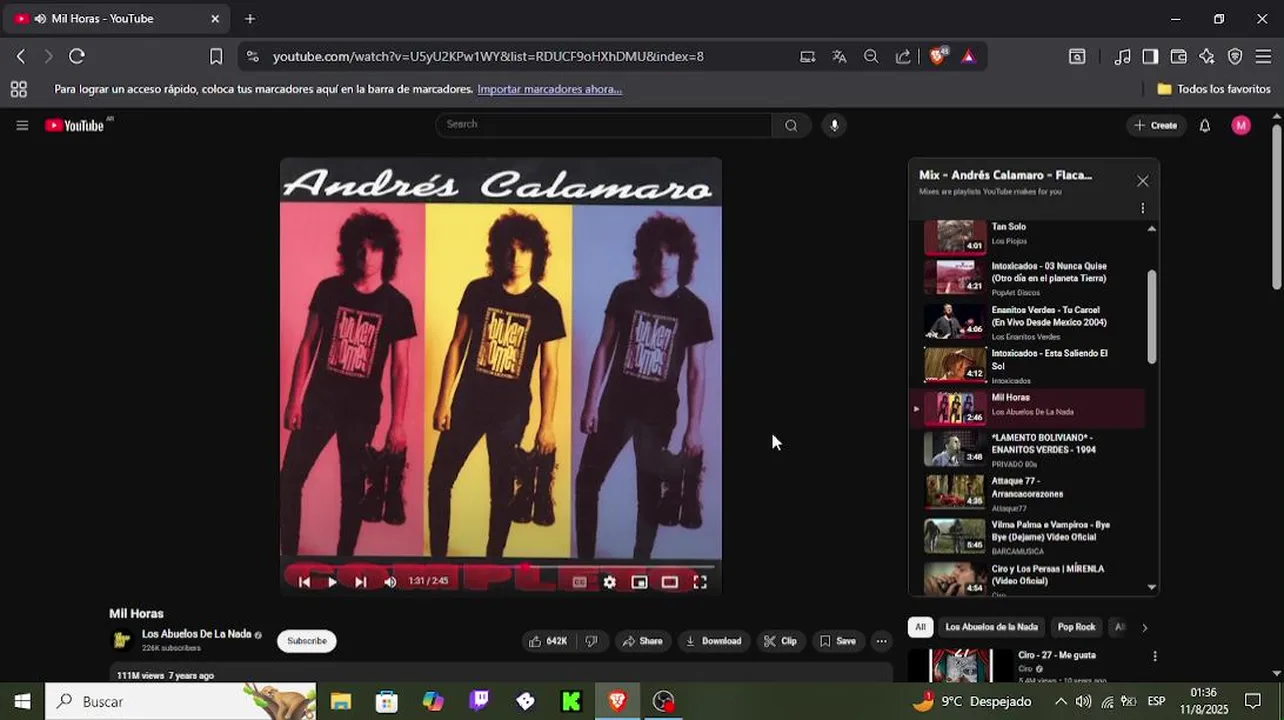Dislike the Mil Horas video
The image size is (1284, 720).
(x=592, y=641)
